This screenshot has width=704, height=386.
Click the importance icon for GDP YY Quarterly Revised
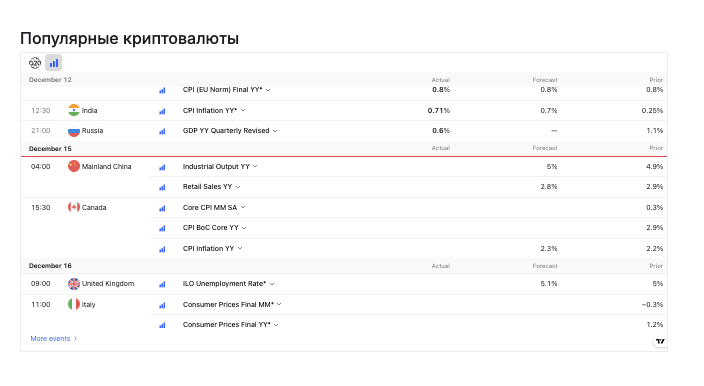(x=162, y=131)
